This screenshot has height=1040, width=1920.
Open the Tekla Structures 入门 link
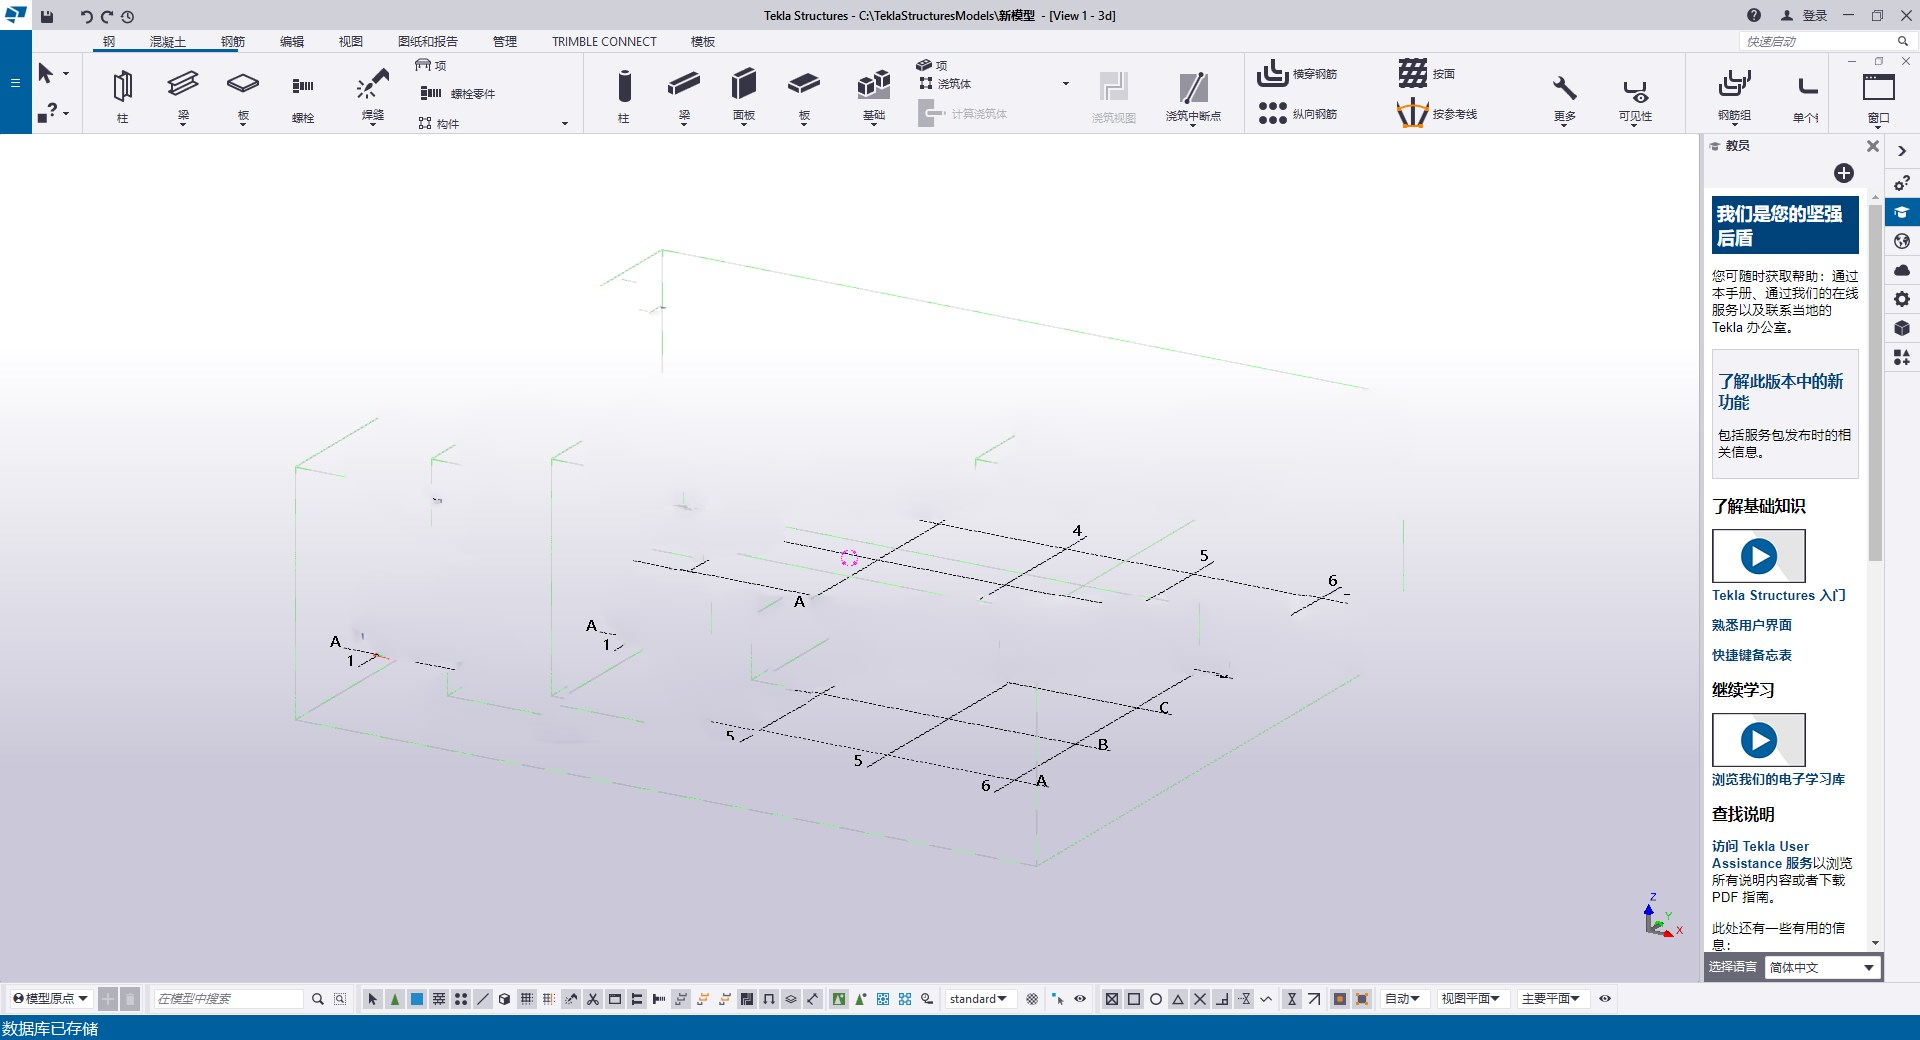coord(1778,595)
